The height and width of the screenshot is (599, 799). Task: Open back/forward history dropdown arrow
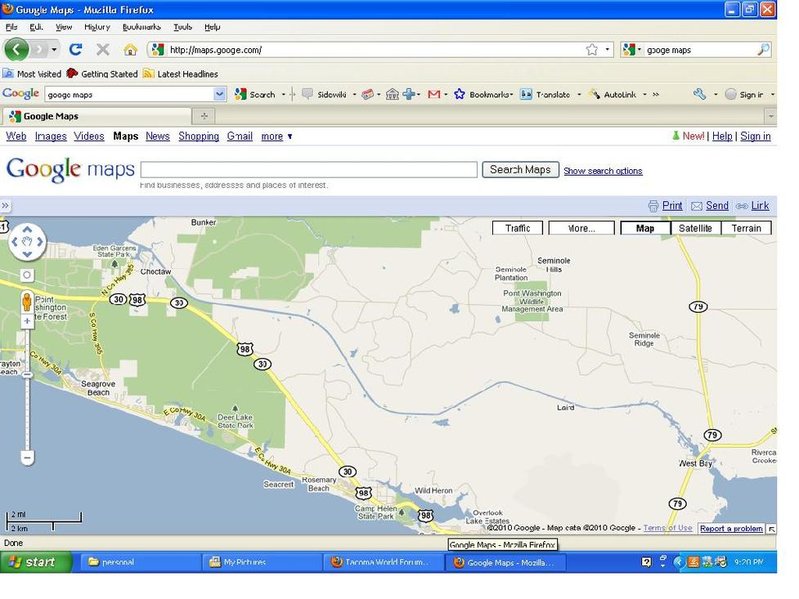54,49
